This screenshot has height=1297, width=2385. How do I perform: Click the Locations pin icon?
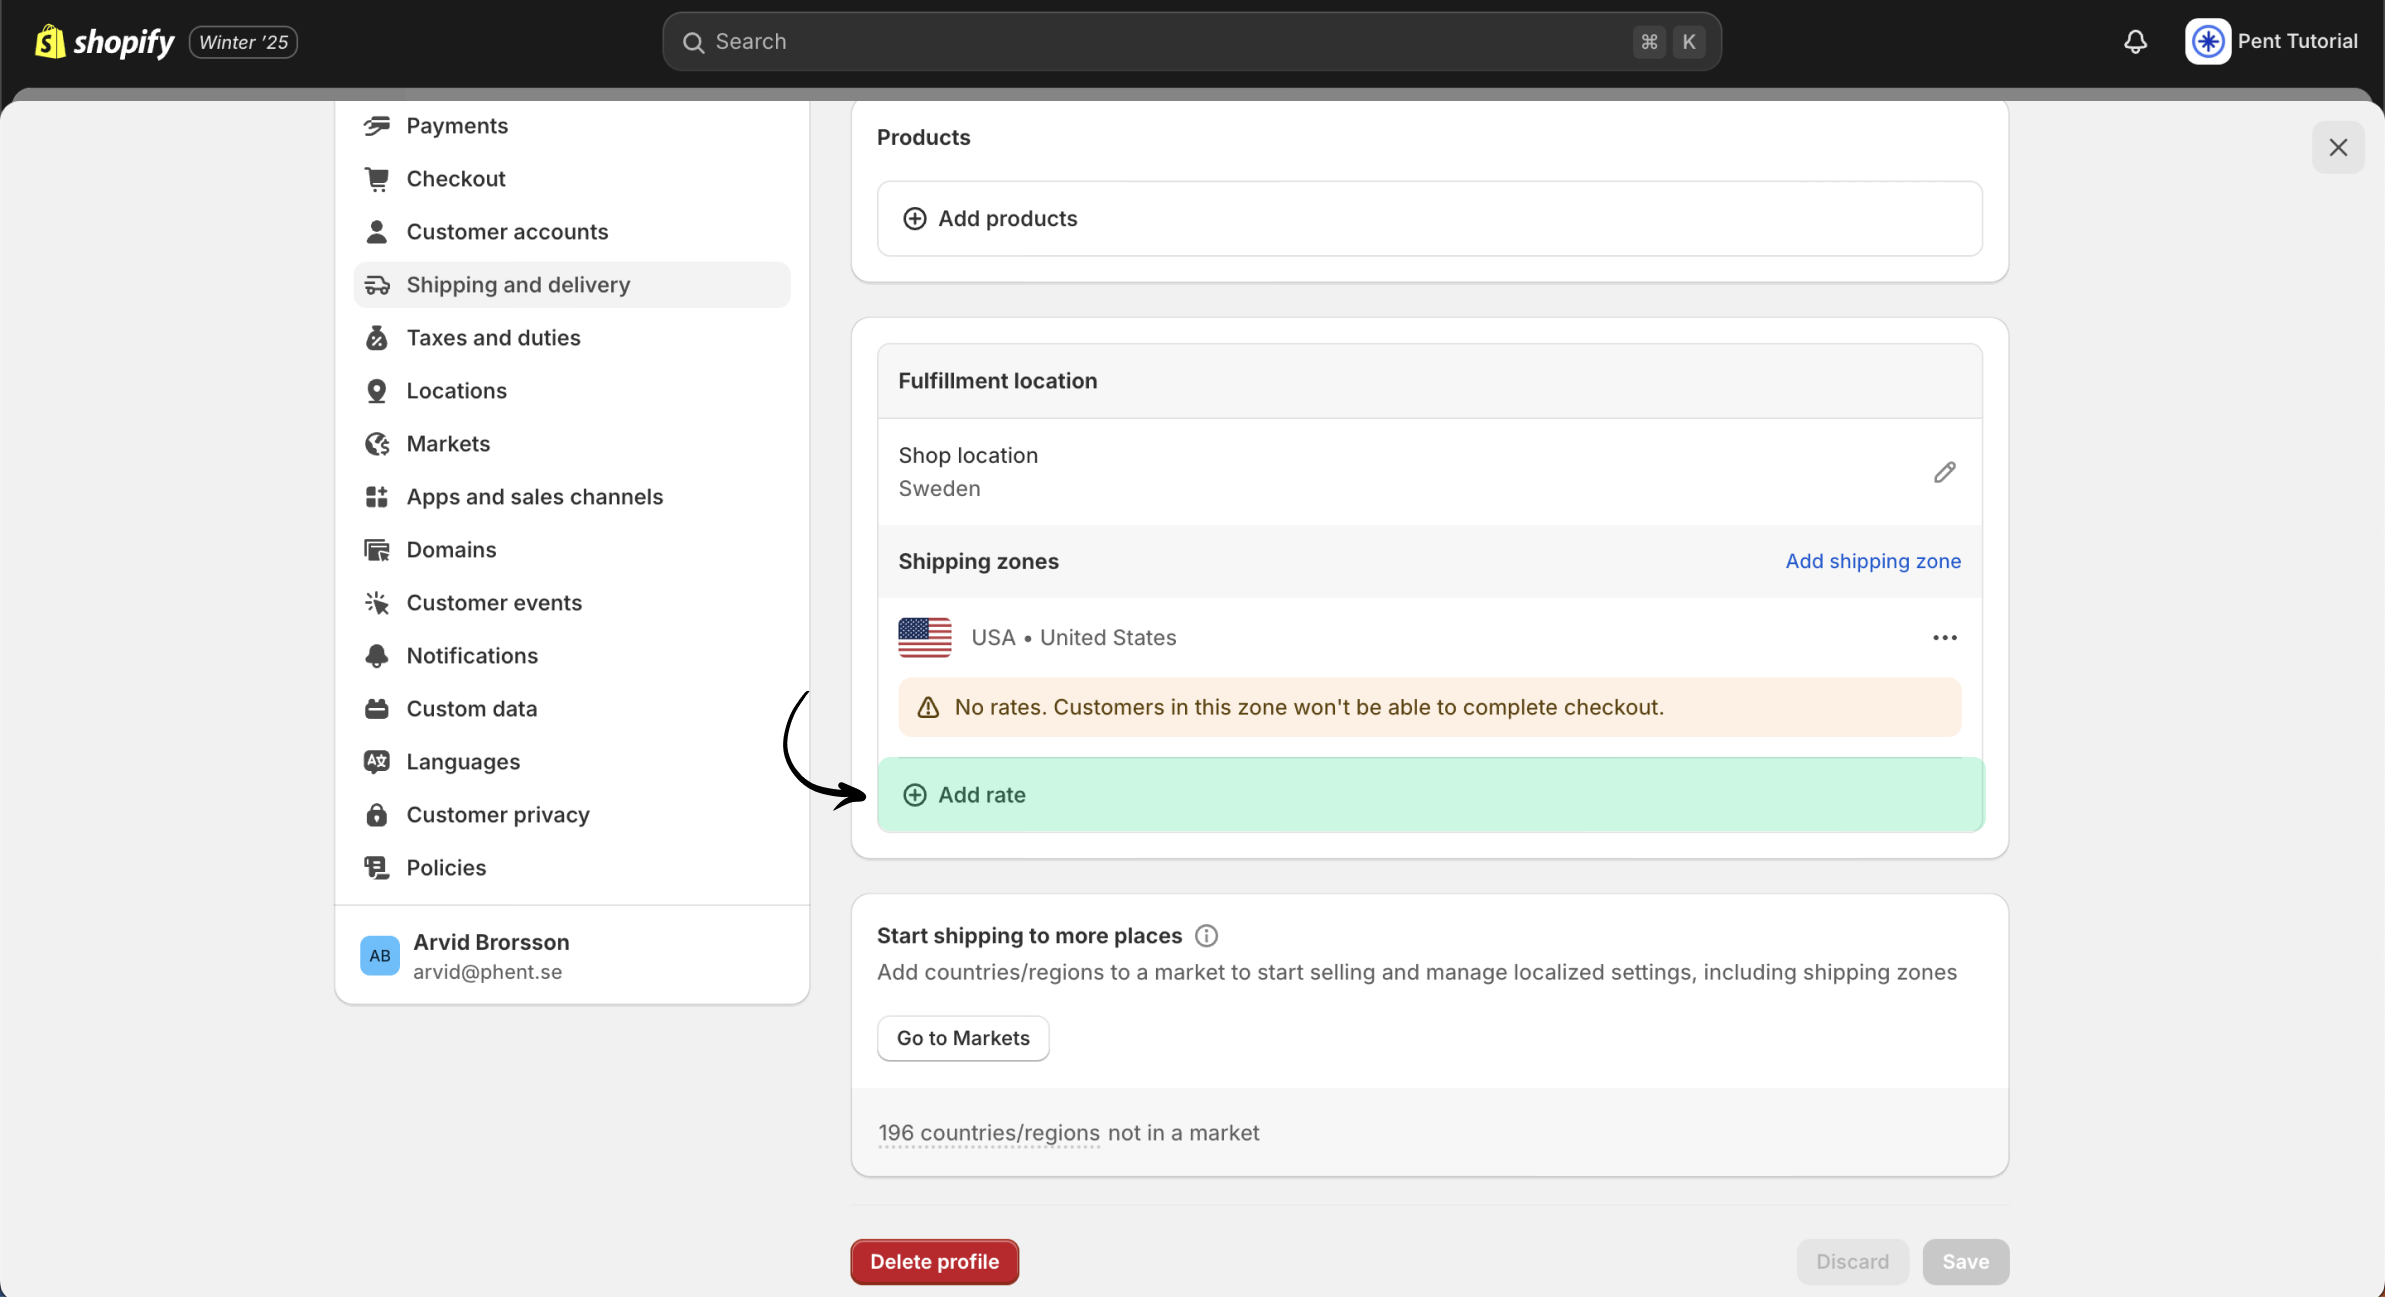[x=377, y=391]
